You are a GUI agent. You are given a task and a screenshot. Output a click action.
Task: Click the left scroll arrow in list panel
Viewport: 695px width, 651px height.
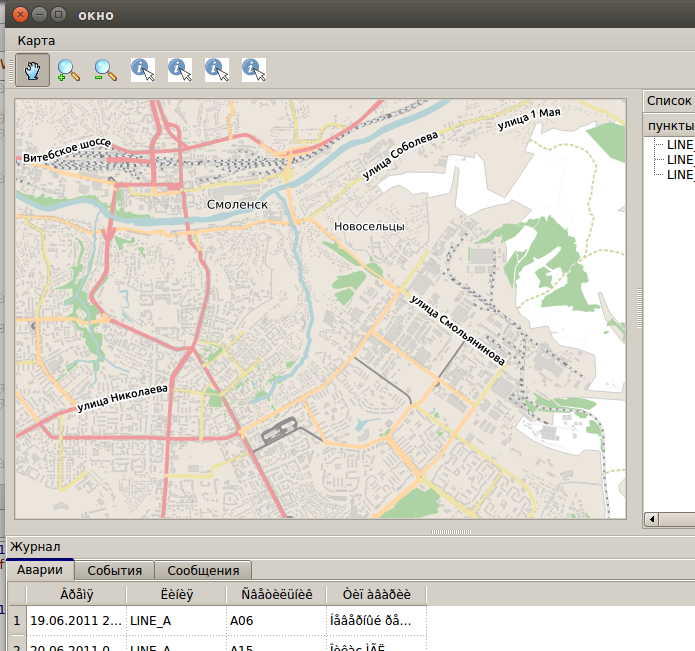tap(651, 520)
